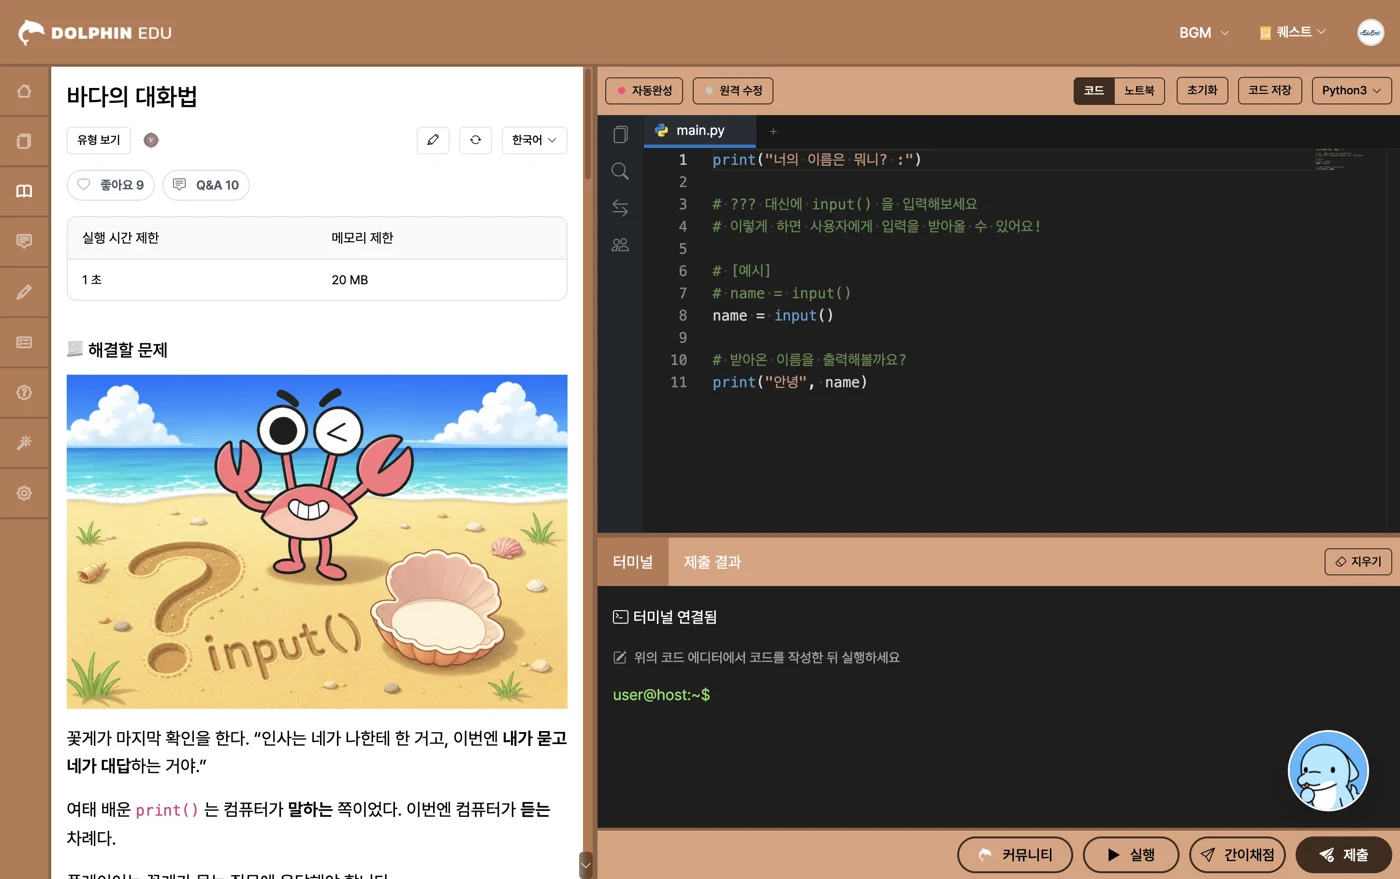Click the dolphin mascot helper avatar
This screenshot has width=1400, height=879.
click(x=1328, y=771)
